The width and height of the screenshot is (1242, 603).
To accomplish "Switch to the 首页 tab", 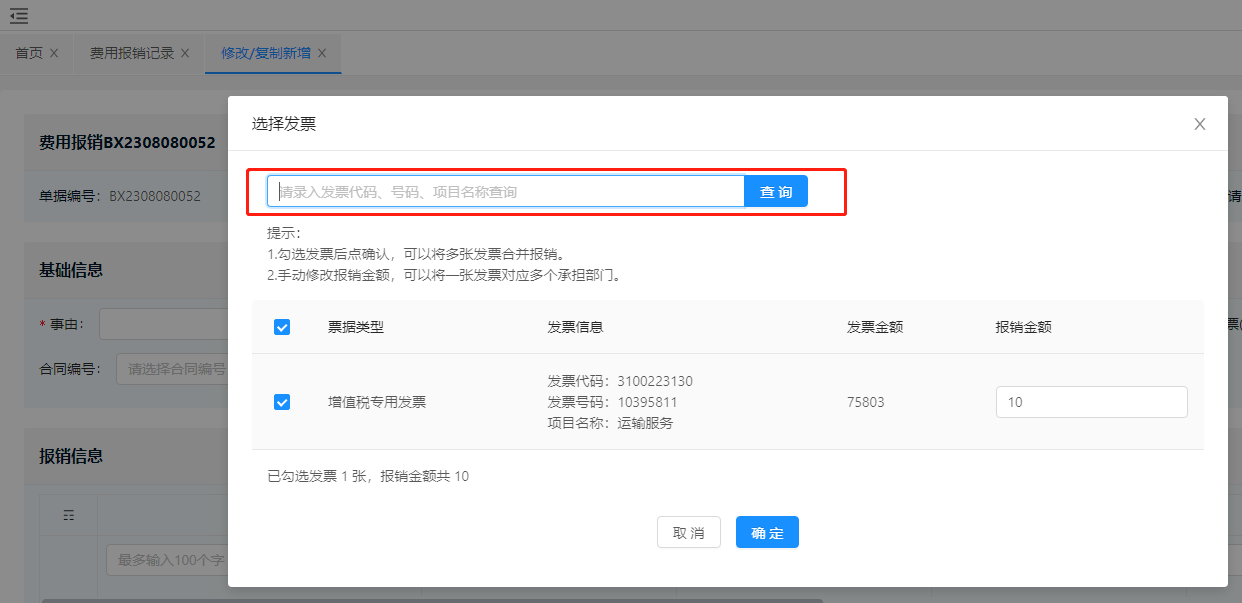I will click(29, 53).
